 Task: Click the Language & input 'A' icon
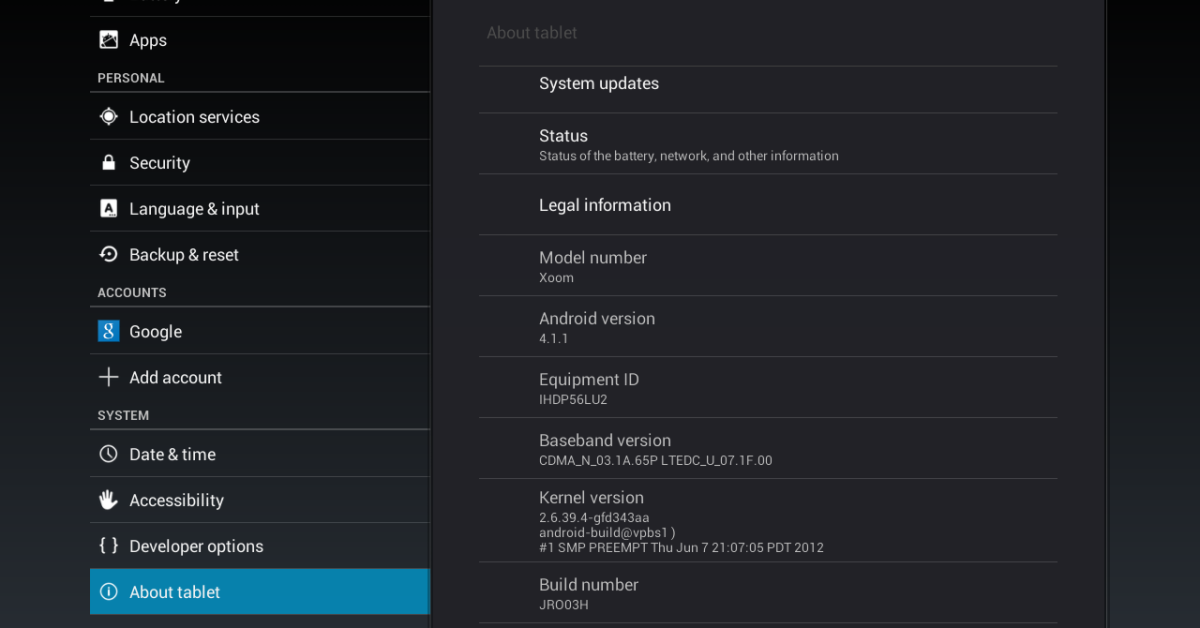tap(108, 209)
